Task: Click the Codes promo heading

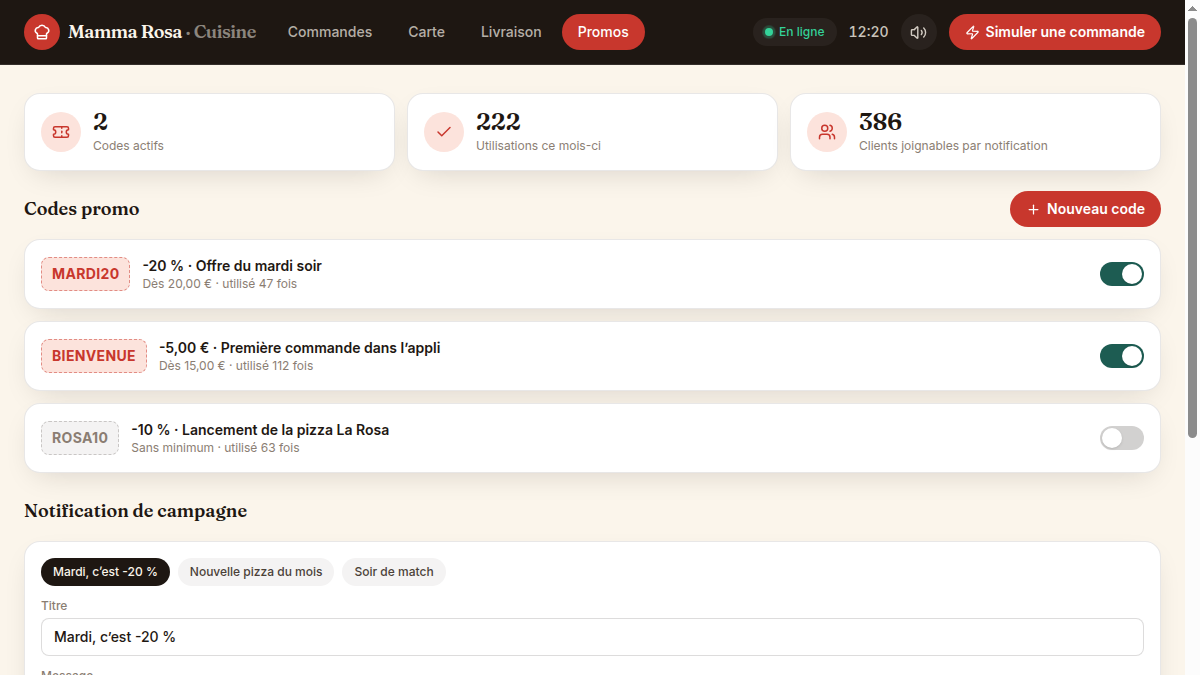Action: pos(82,209)
